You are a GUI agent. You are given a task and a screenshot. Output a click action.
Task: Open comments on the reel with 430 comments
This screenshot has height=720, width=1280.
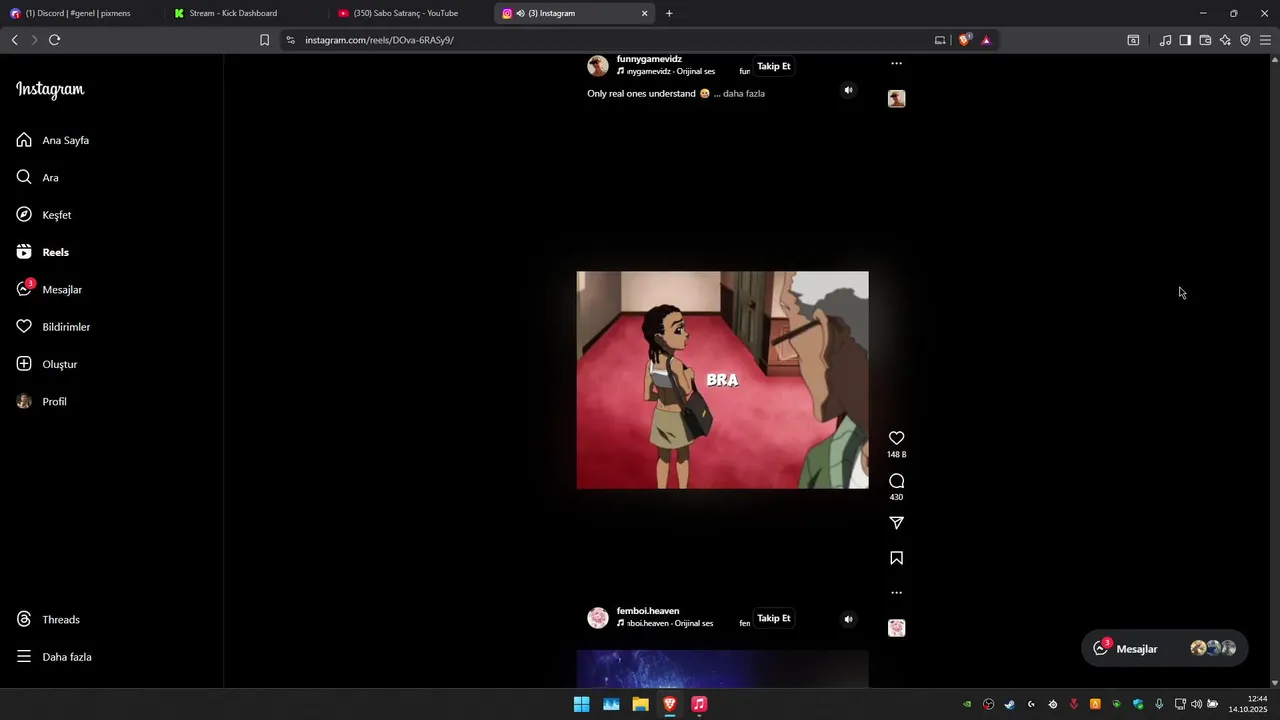click(x=896, y=481)
